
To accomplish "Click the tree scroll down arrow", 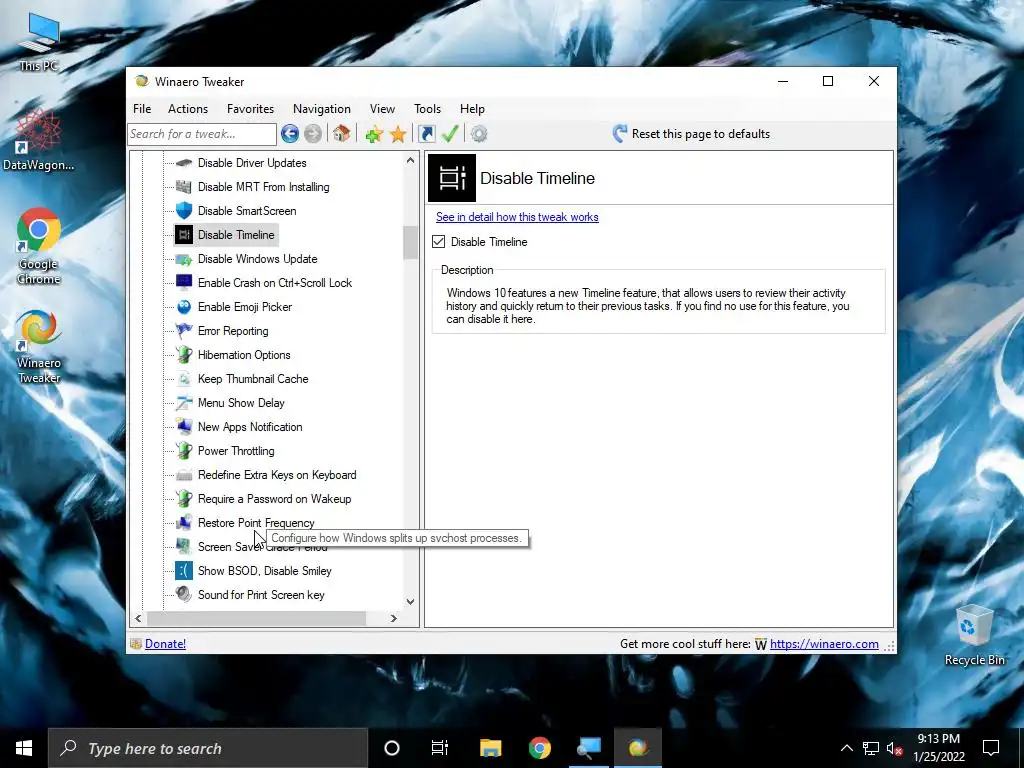I will pos(410,601).
